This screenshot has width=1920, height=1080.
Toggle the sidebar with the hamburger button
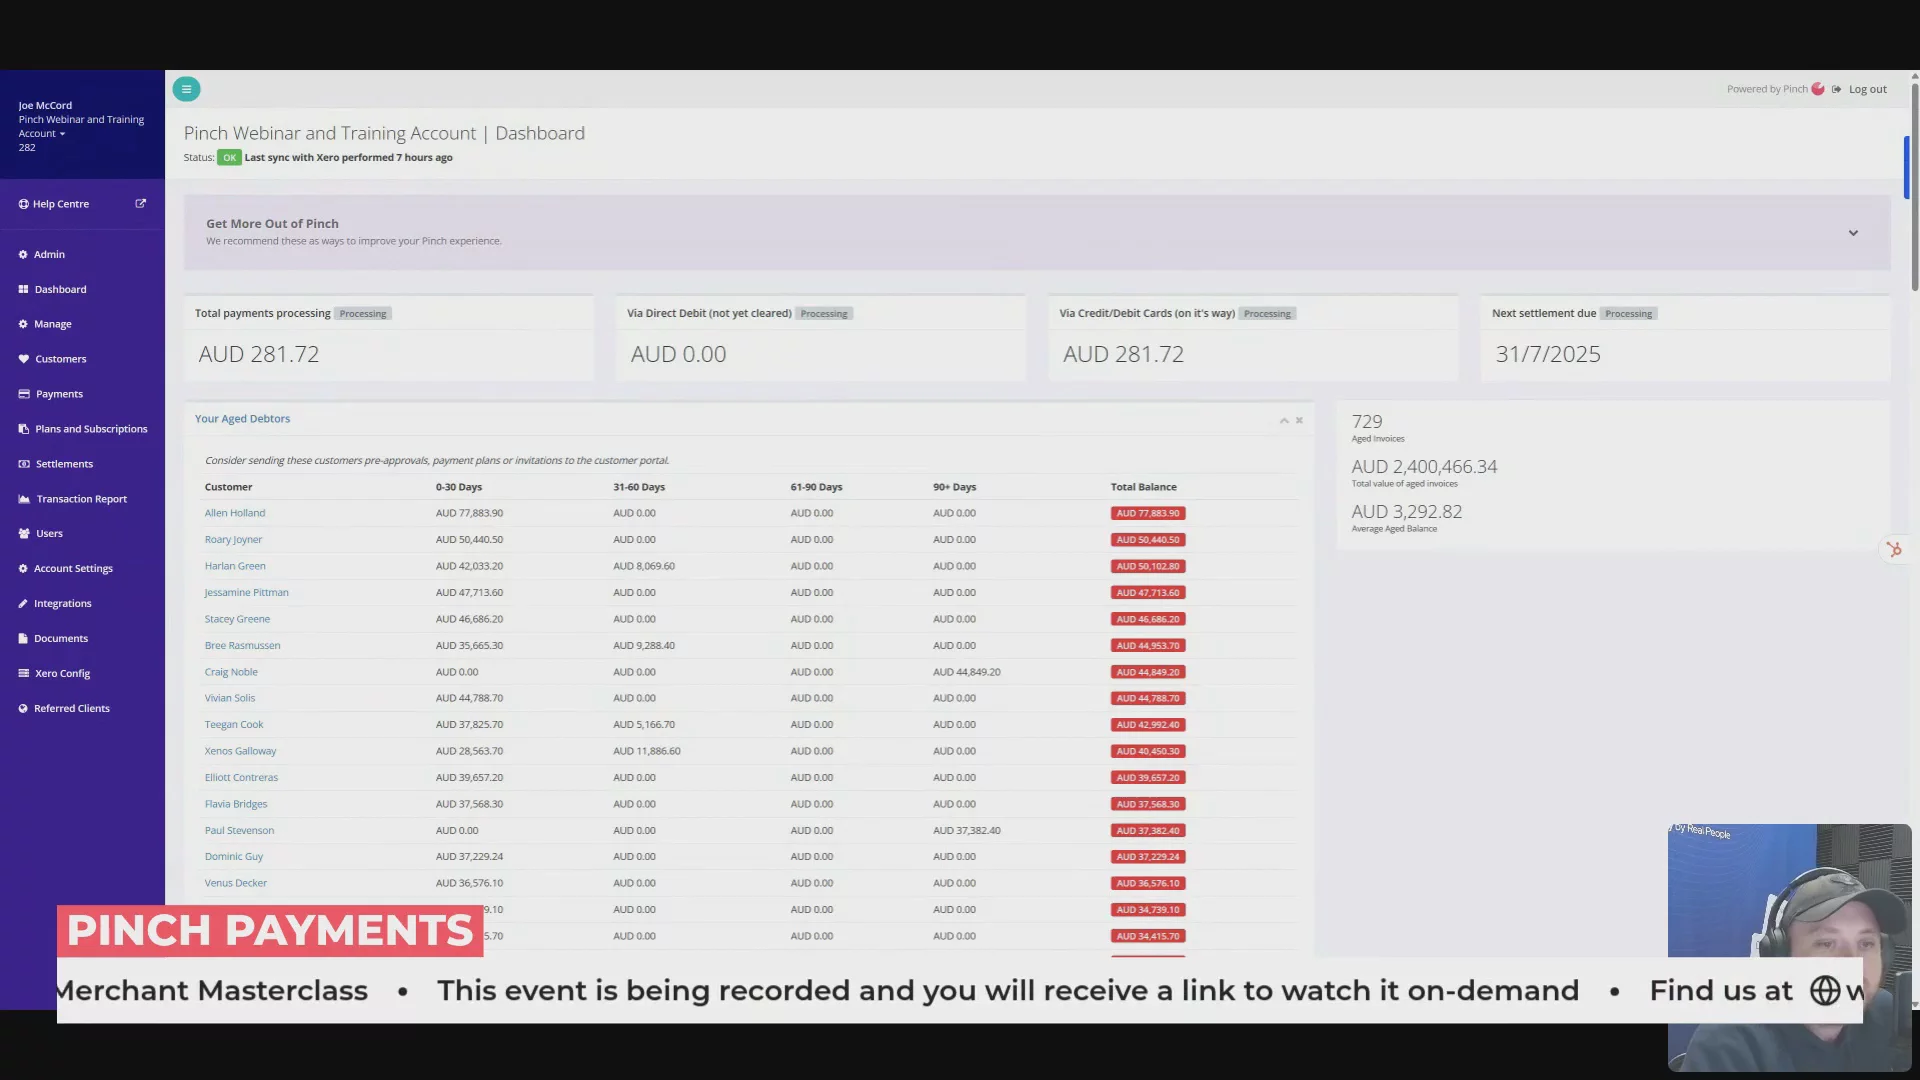click(186, 89)
